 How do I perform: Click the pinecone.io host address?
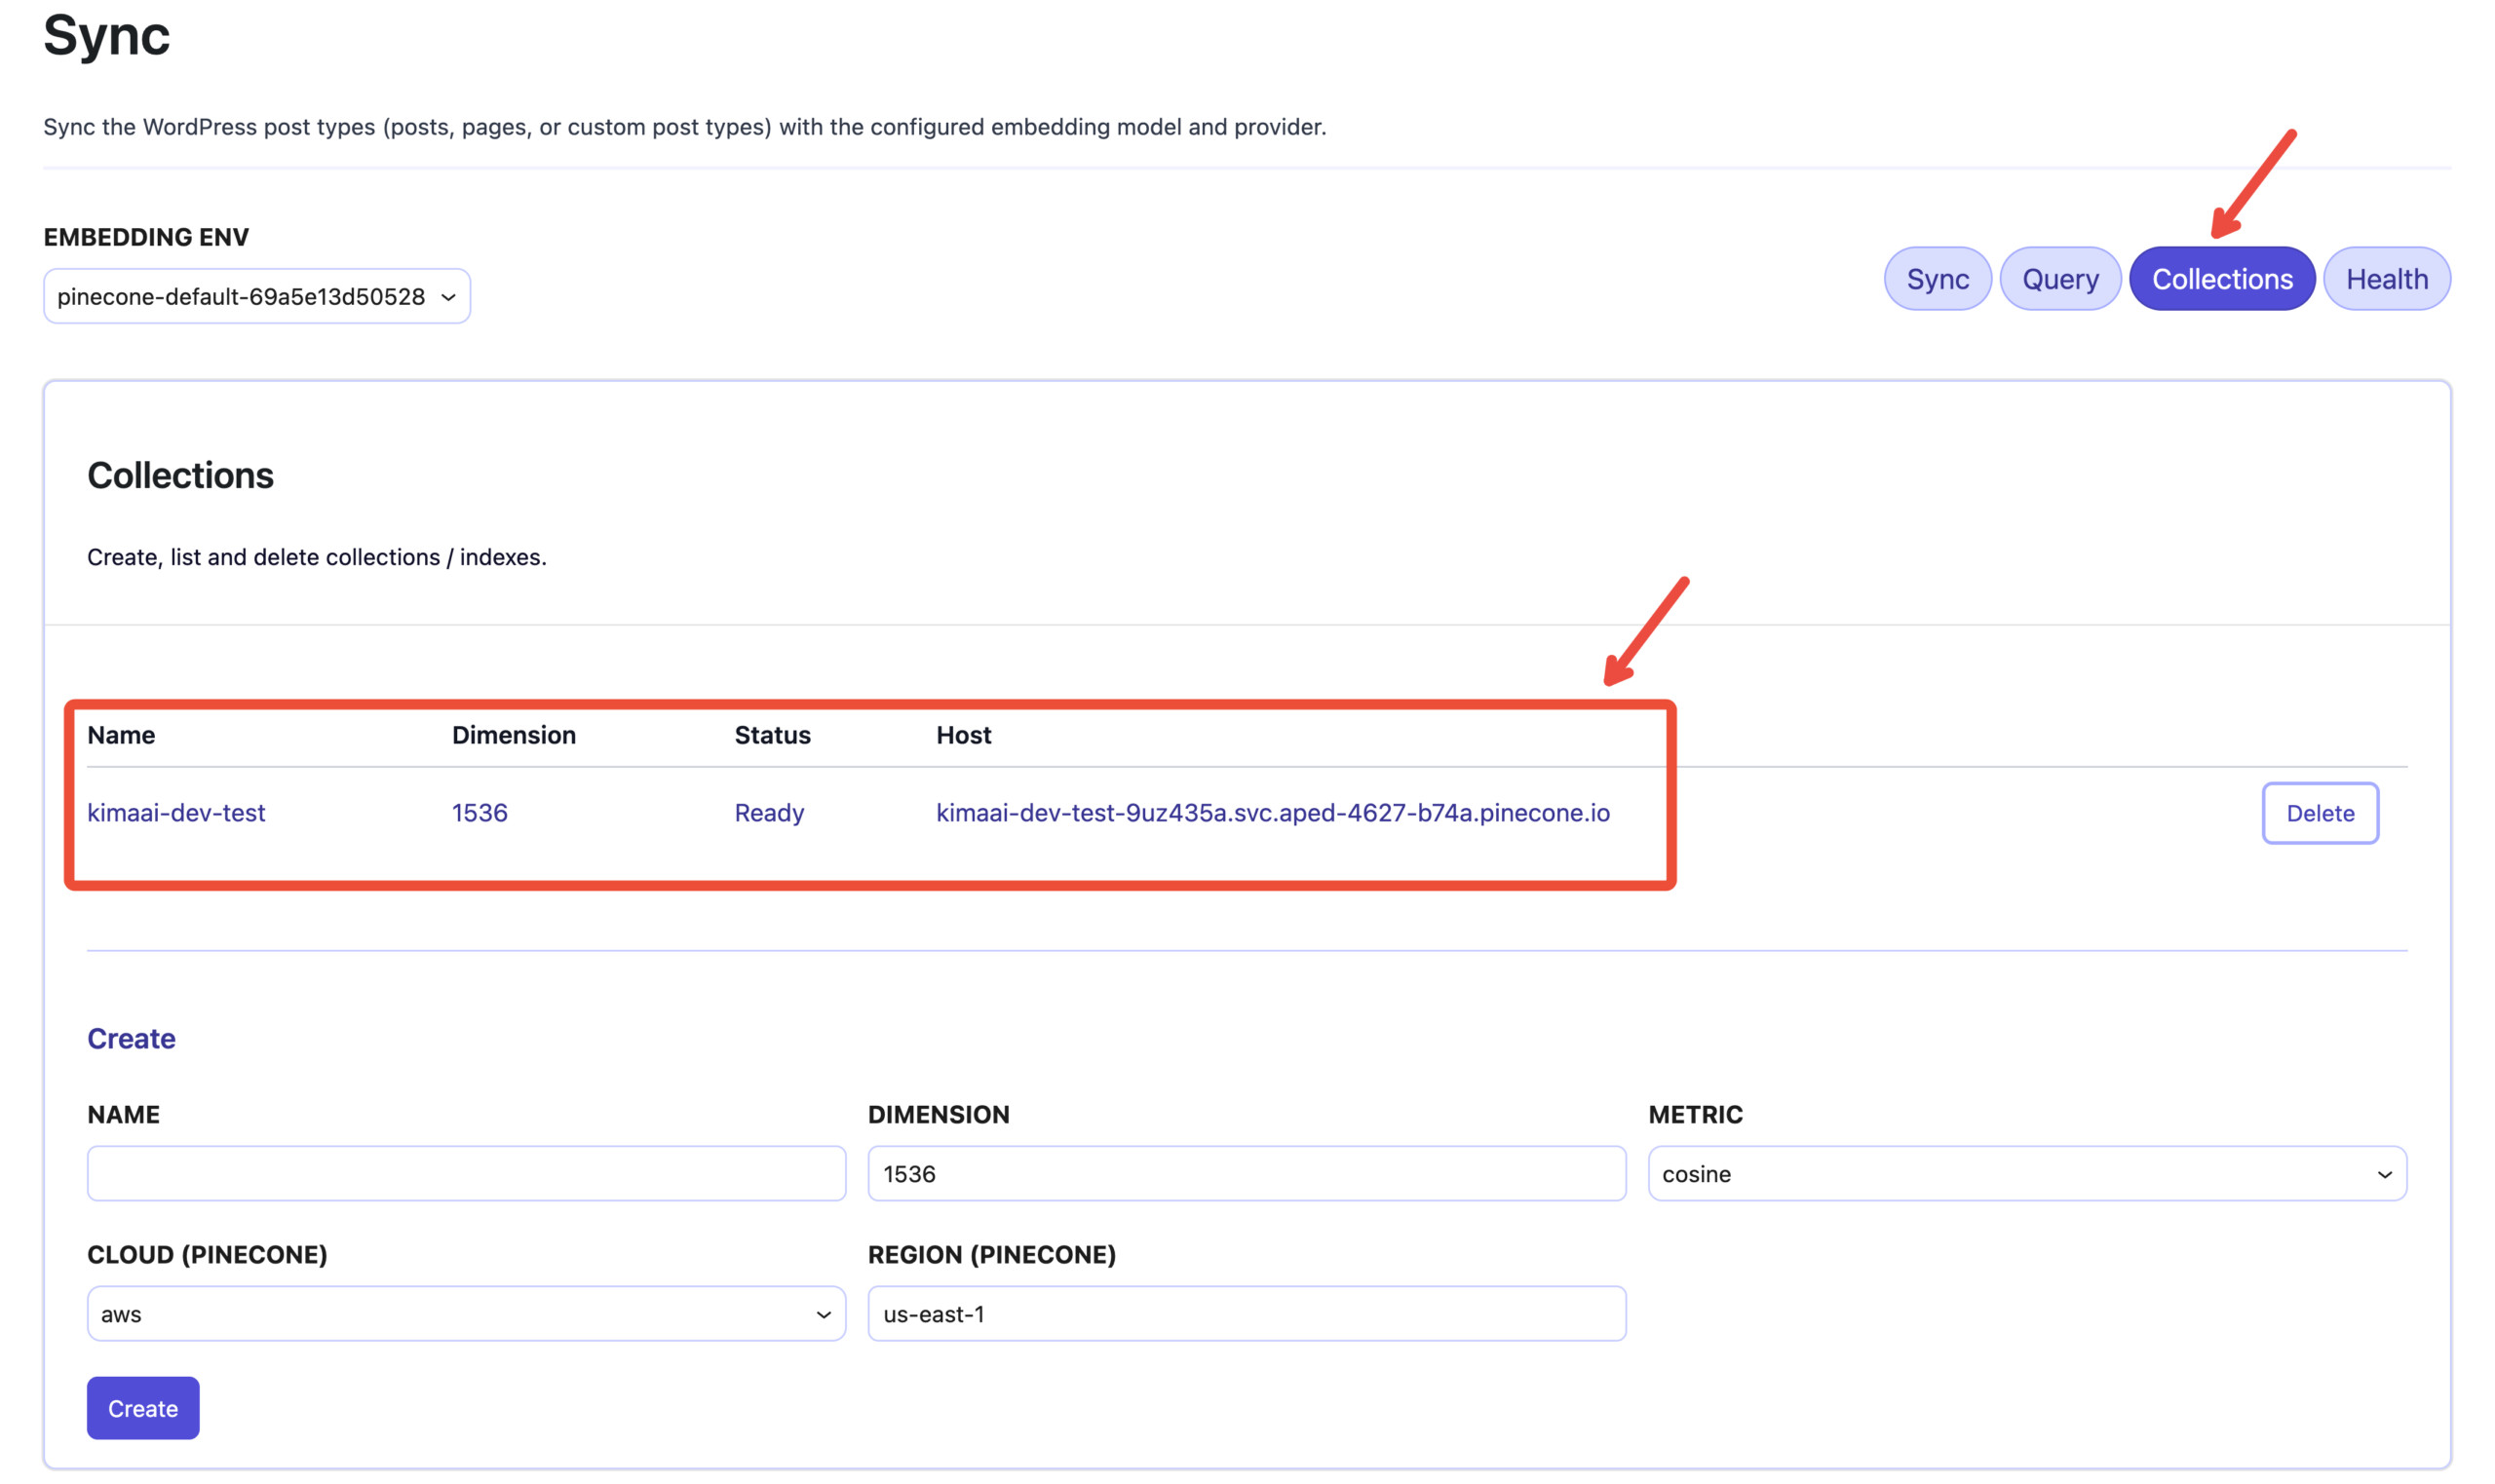[1272, 812]
